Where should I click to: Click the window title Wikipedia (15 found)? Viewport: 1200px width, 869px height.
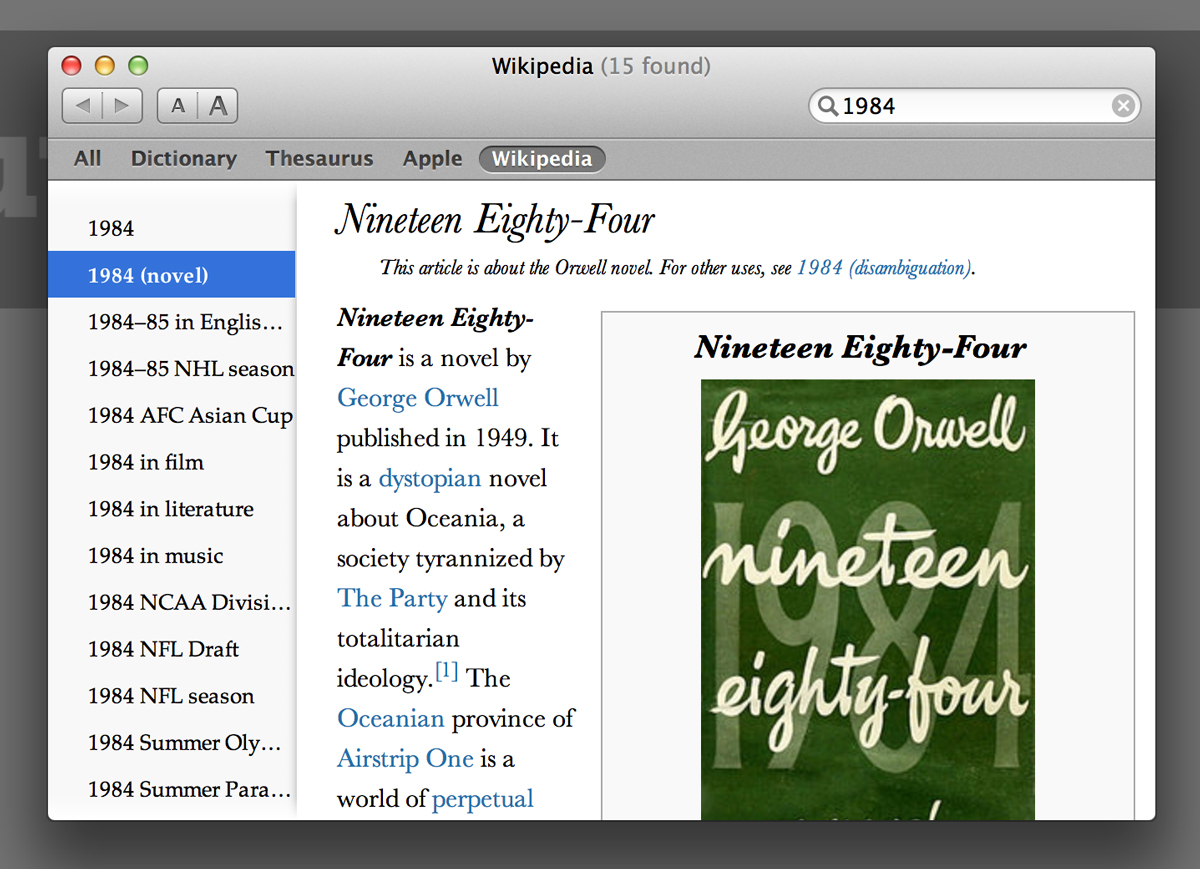[601, 66]
